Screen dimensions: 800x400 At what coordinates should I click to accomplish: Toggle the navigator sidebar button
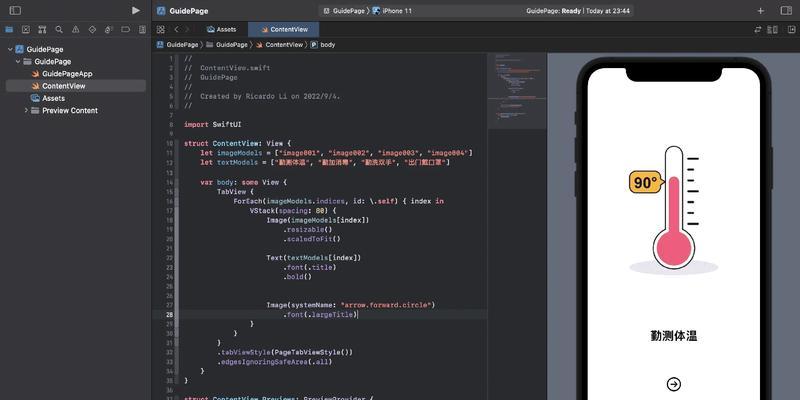click(15, 11)
